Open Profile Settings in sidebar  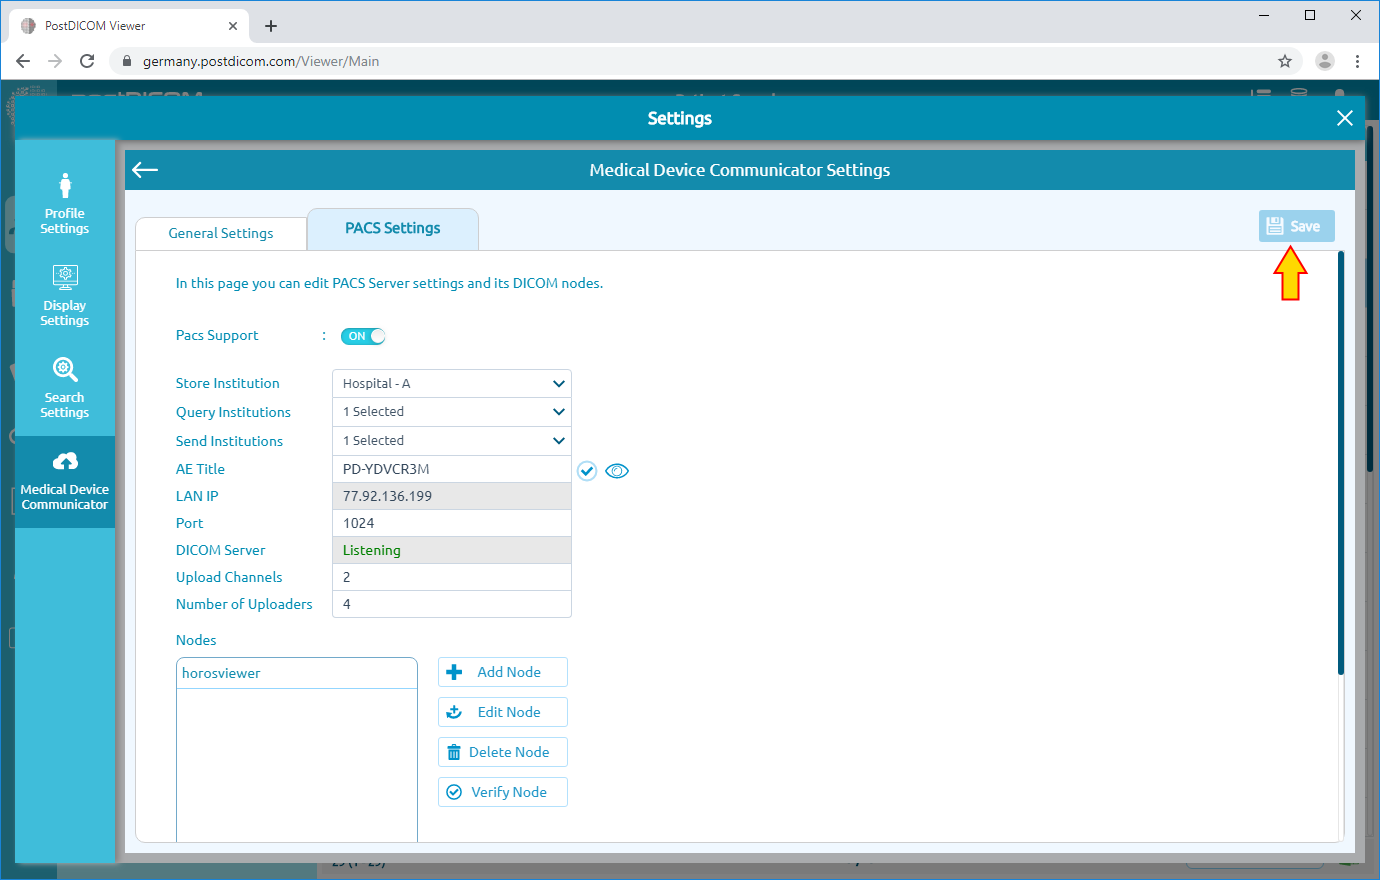[65, 205]
